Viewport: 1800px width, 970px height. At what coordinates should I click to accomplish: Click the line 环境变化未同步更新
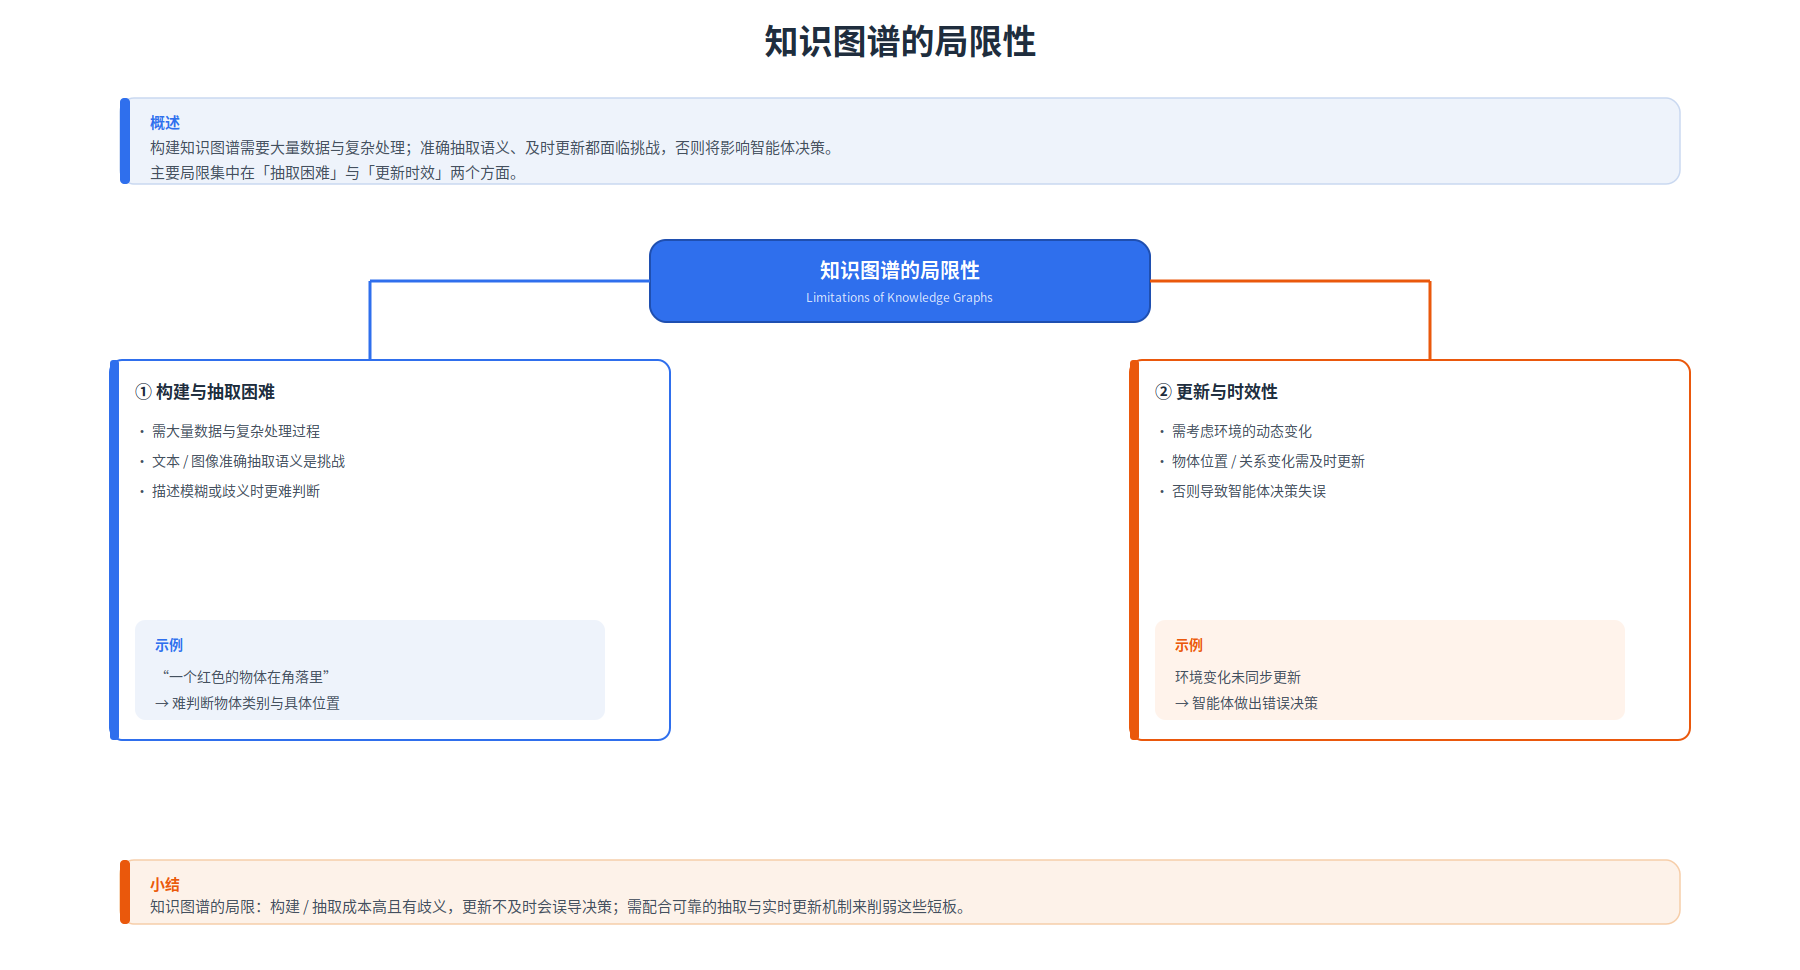coord(1238,677)
